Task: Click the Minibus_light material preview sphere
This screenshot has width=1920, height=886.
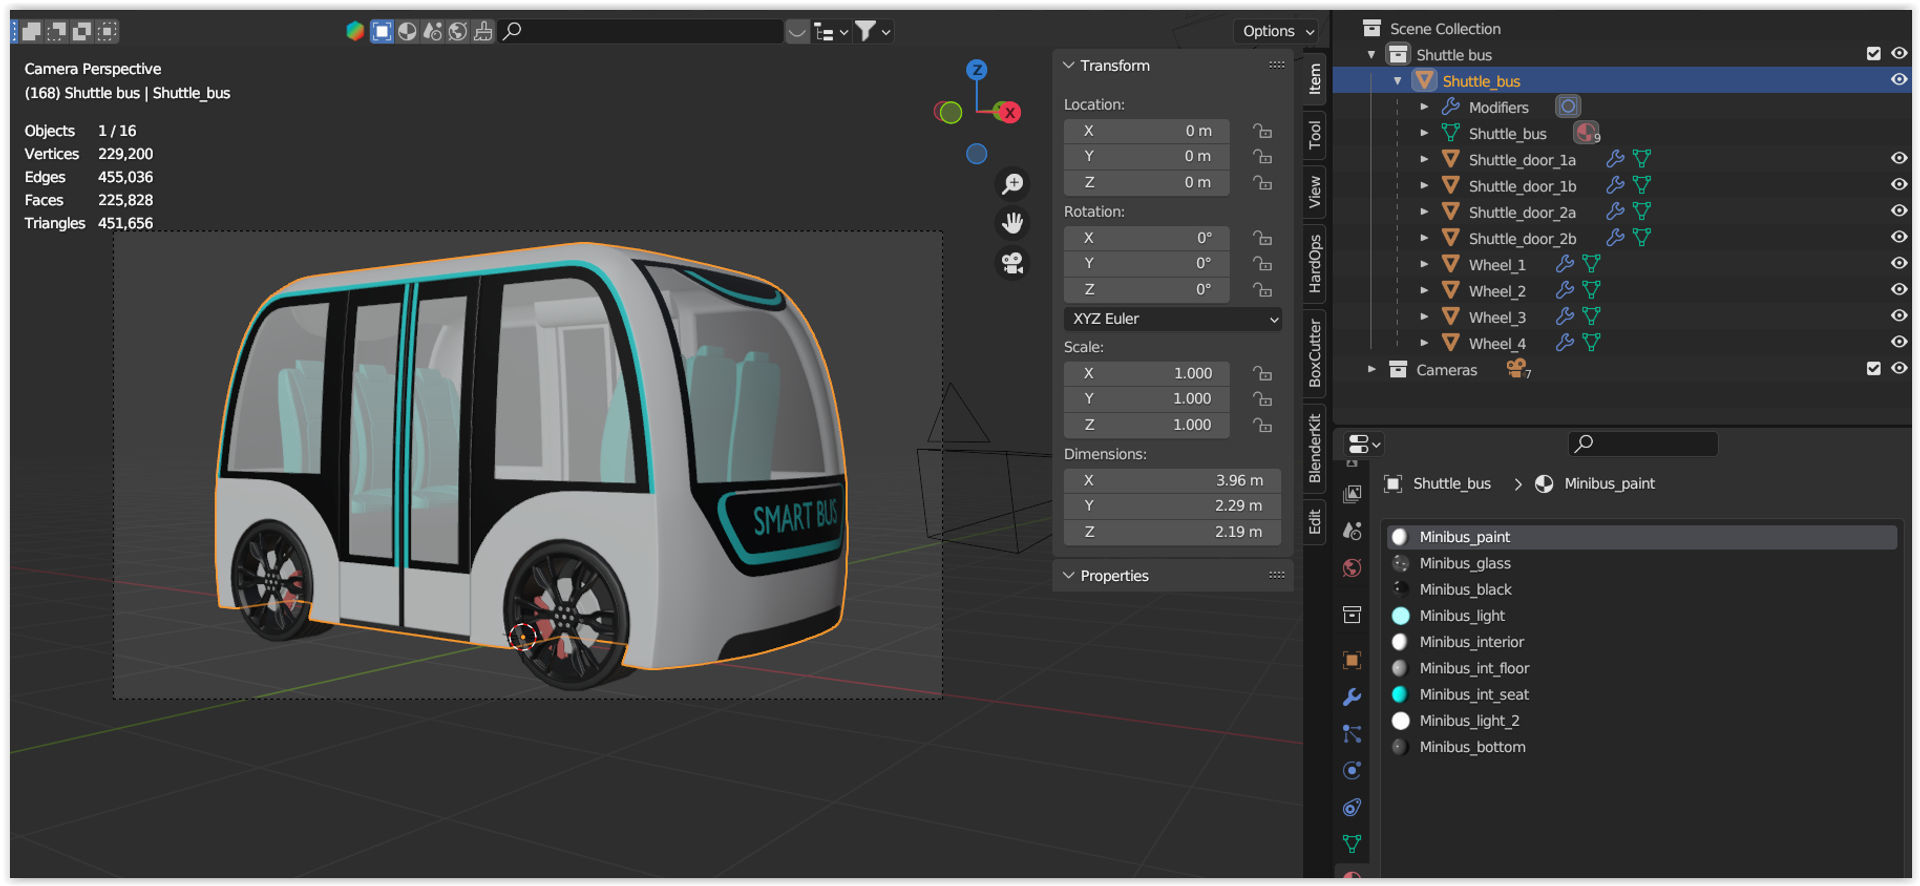Action: [x=1401, y=616]
